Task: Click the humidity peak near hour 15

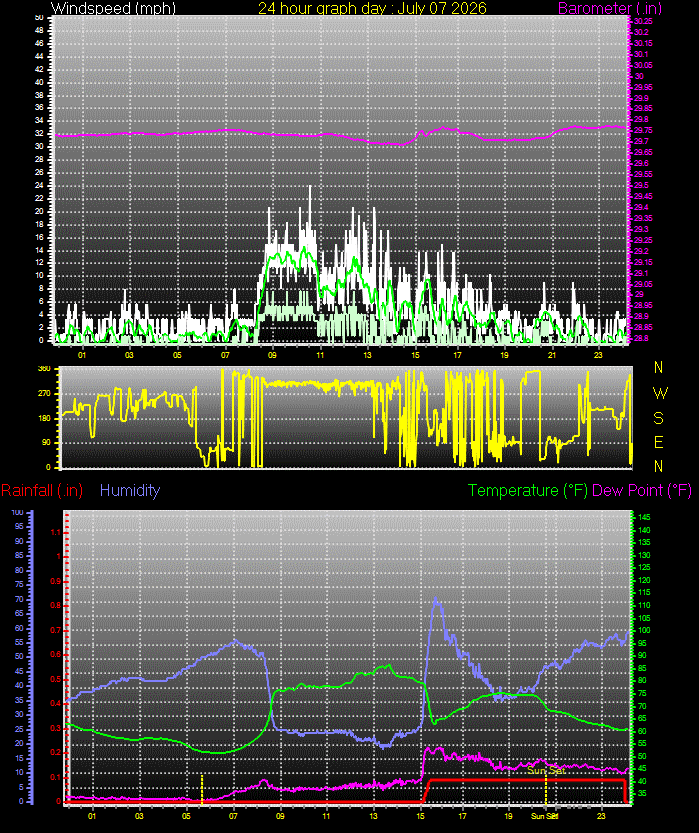Action: [436, 599]
